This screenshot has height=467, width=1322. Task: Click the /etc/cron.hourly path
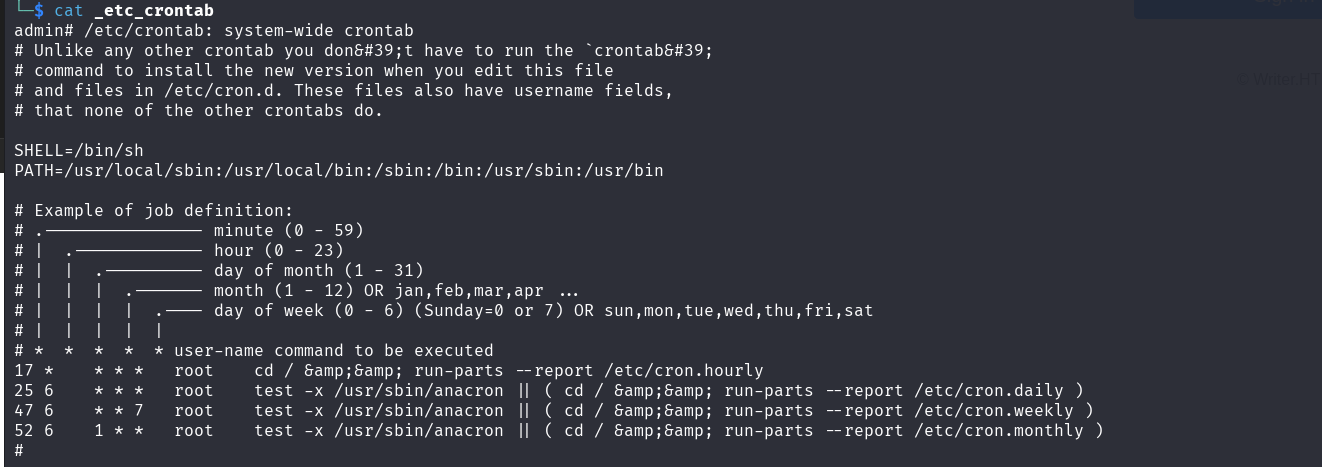[683, 370]
